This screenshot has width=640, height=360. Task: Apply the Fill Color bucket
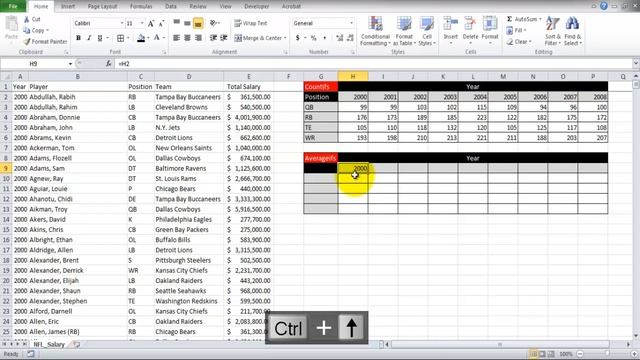(x=141, y=38)
